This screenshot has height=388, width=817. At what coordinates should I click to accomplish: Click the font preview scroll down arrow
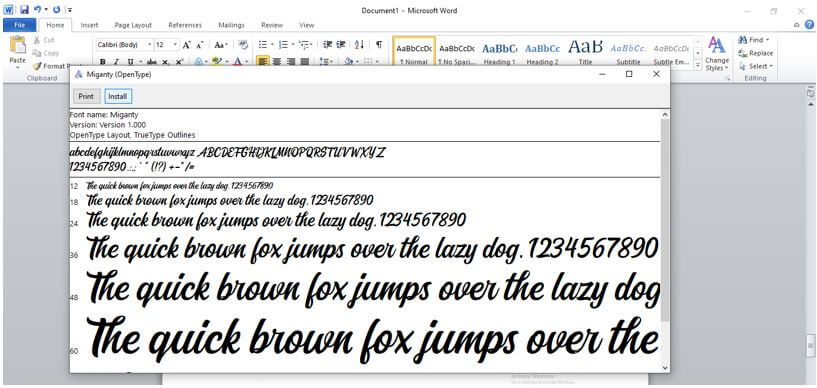665,367
